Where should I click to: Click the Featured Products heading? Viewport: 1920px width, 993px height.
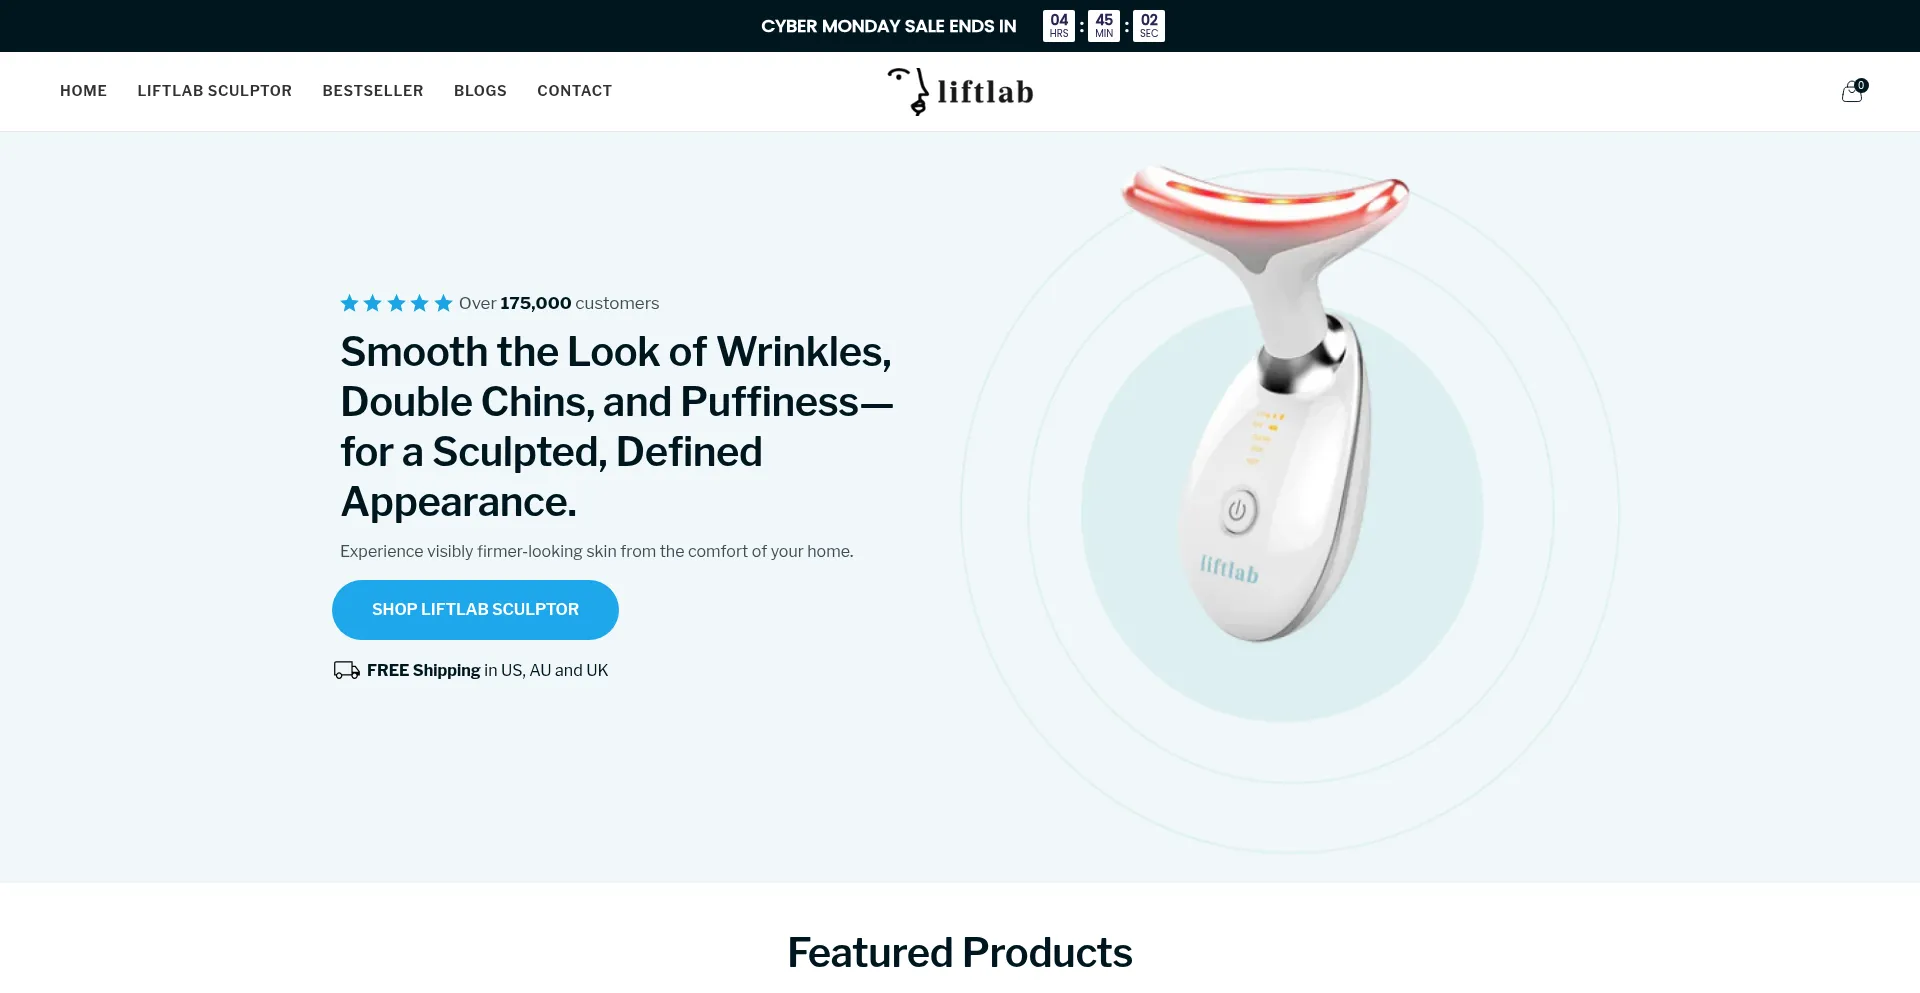[960, 953]
